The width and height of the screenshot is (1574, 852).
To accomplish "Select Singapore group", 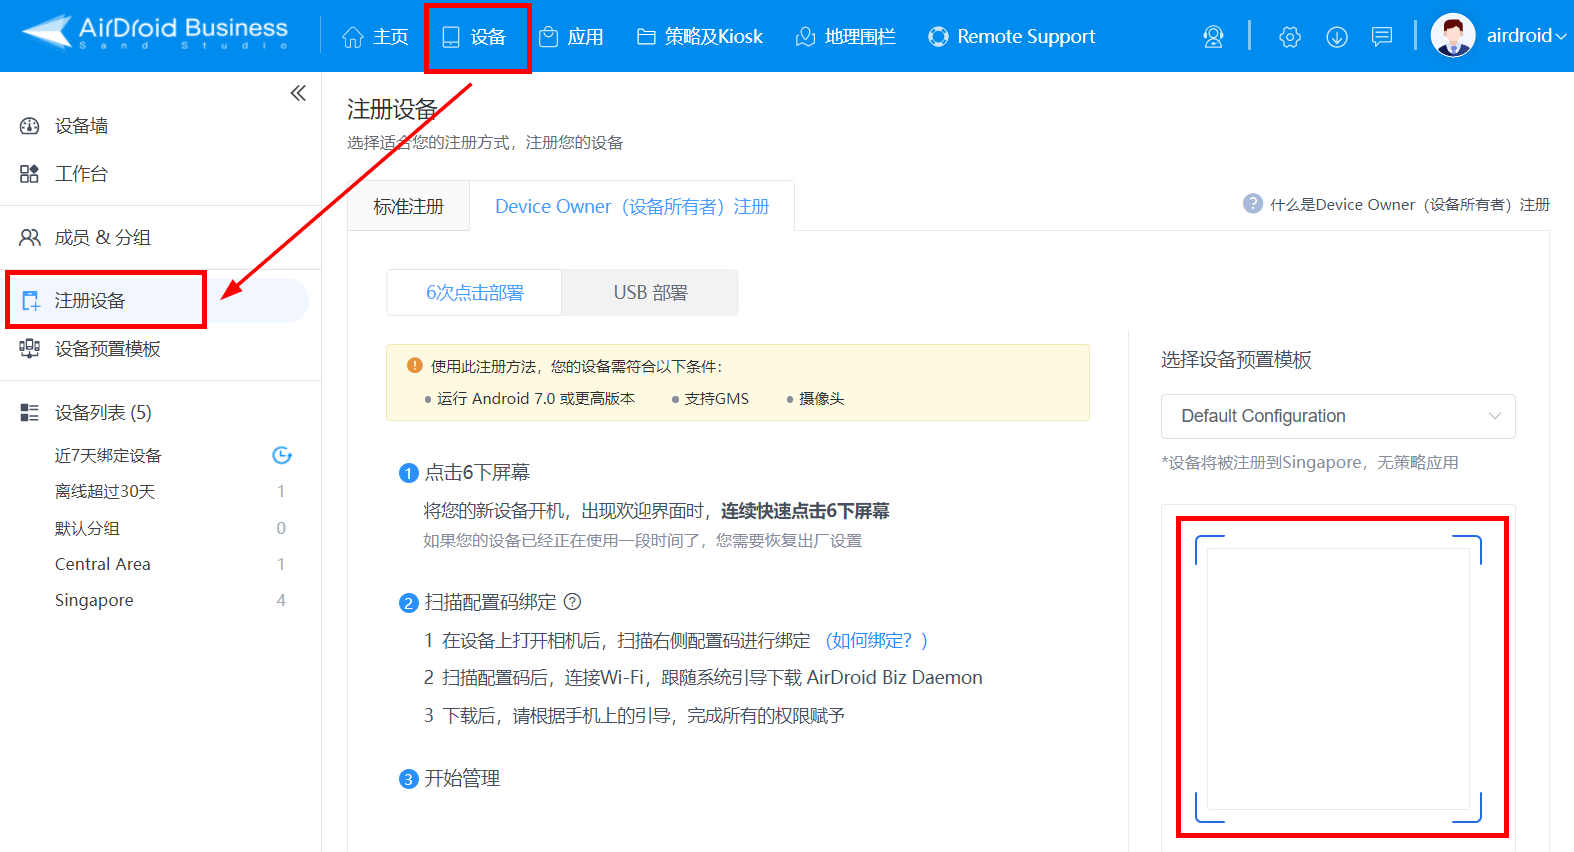I will (x=94, y=600).
